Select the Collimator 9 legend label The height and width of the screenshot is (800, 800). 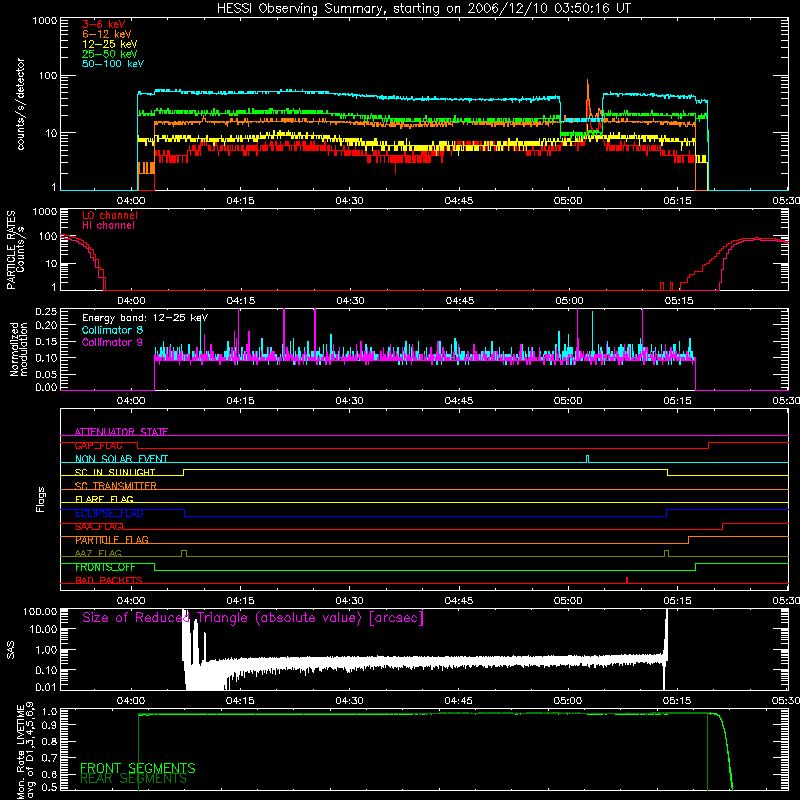pos(112,342)
